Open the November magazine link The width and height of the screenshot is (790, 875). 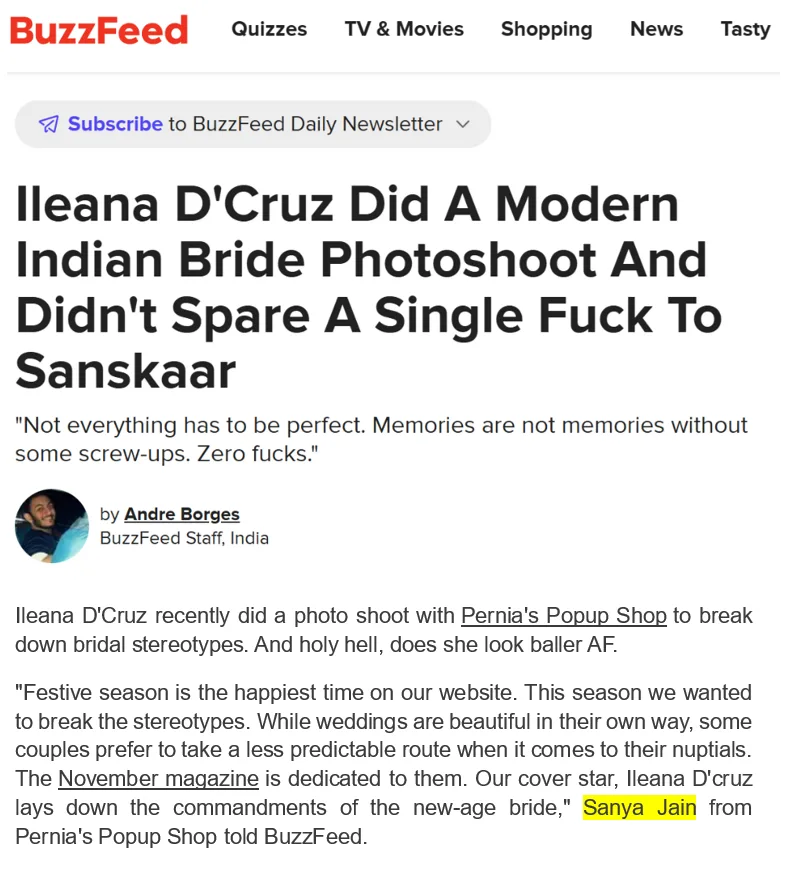159,778
